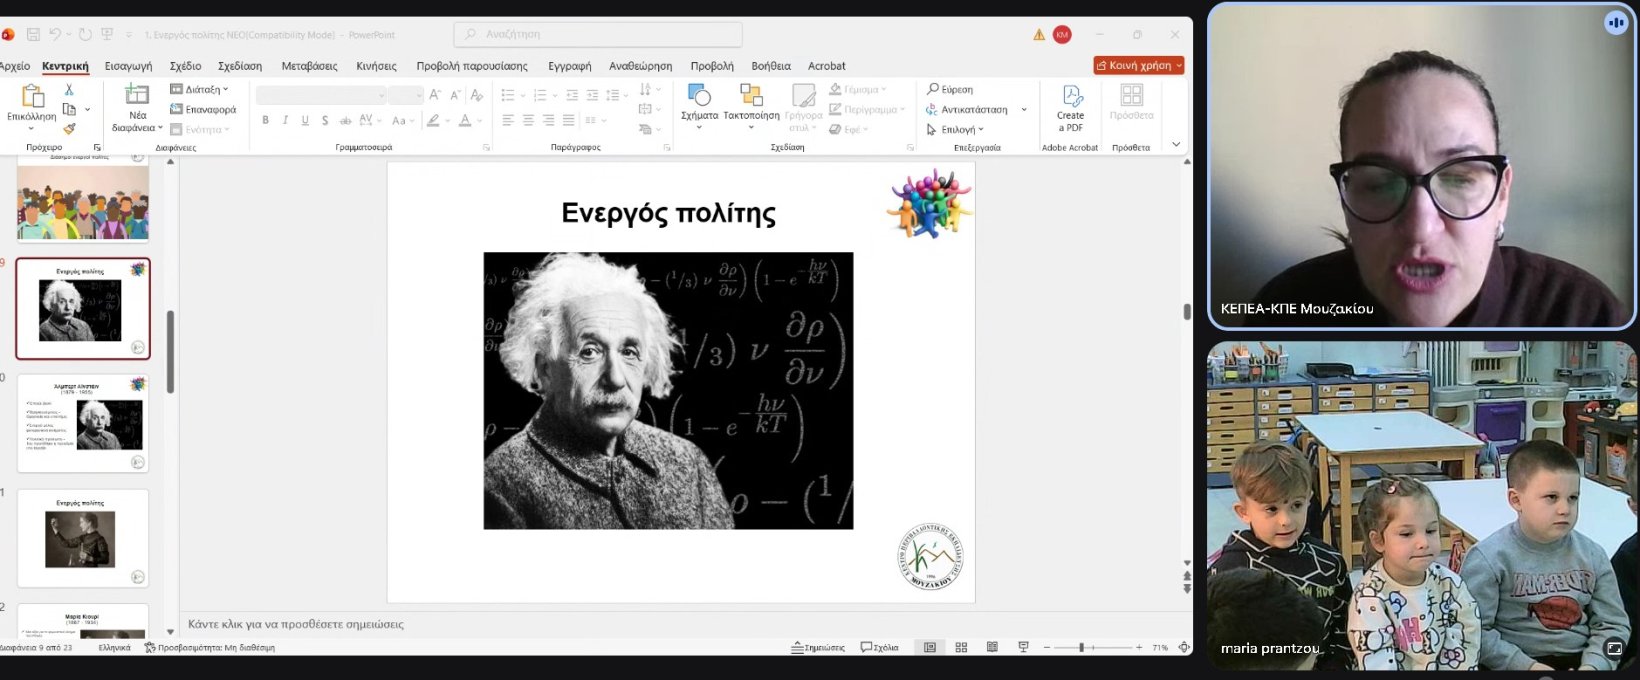This screenshot has width=1640, height=680.
Task: Toggle the Σχόλια comments pane
Action: tap(879, 648)
